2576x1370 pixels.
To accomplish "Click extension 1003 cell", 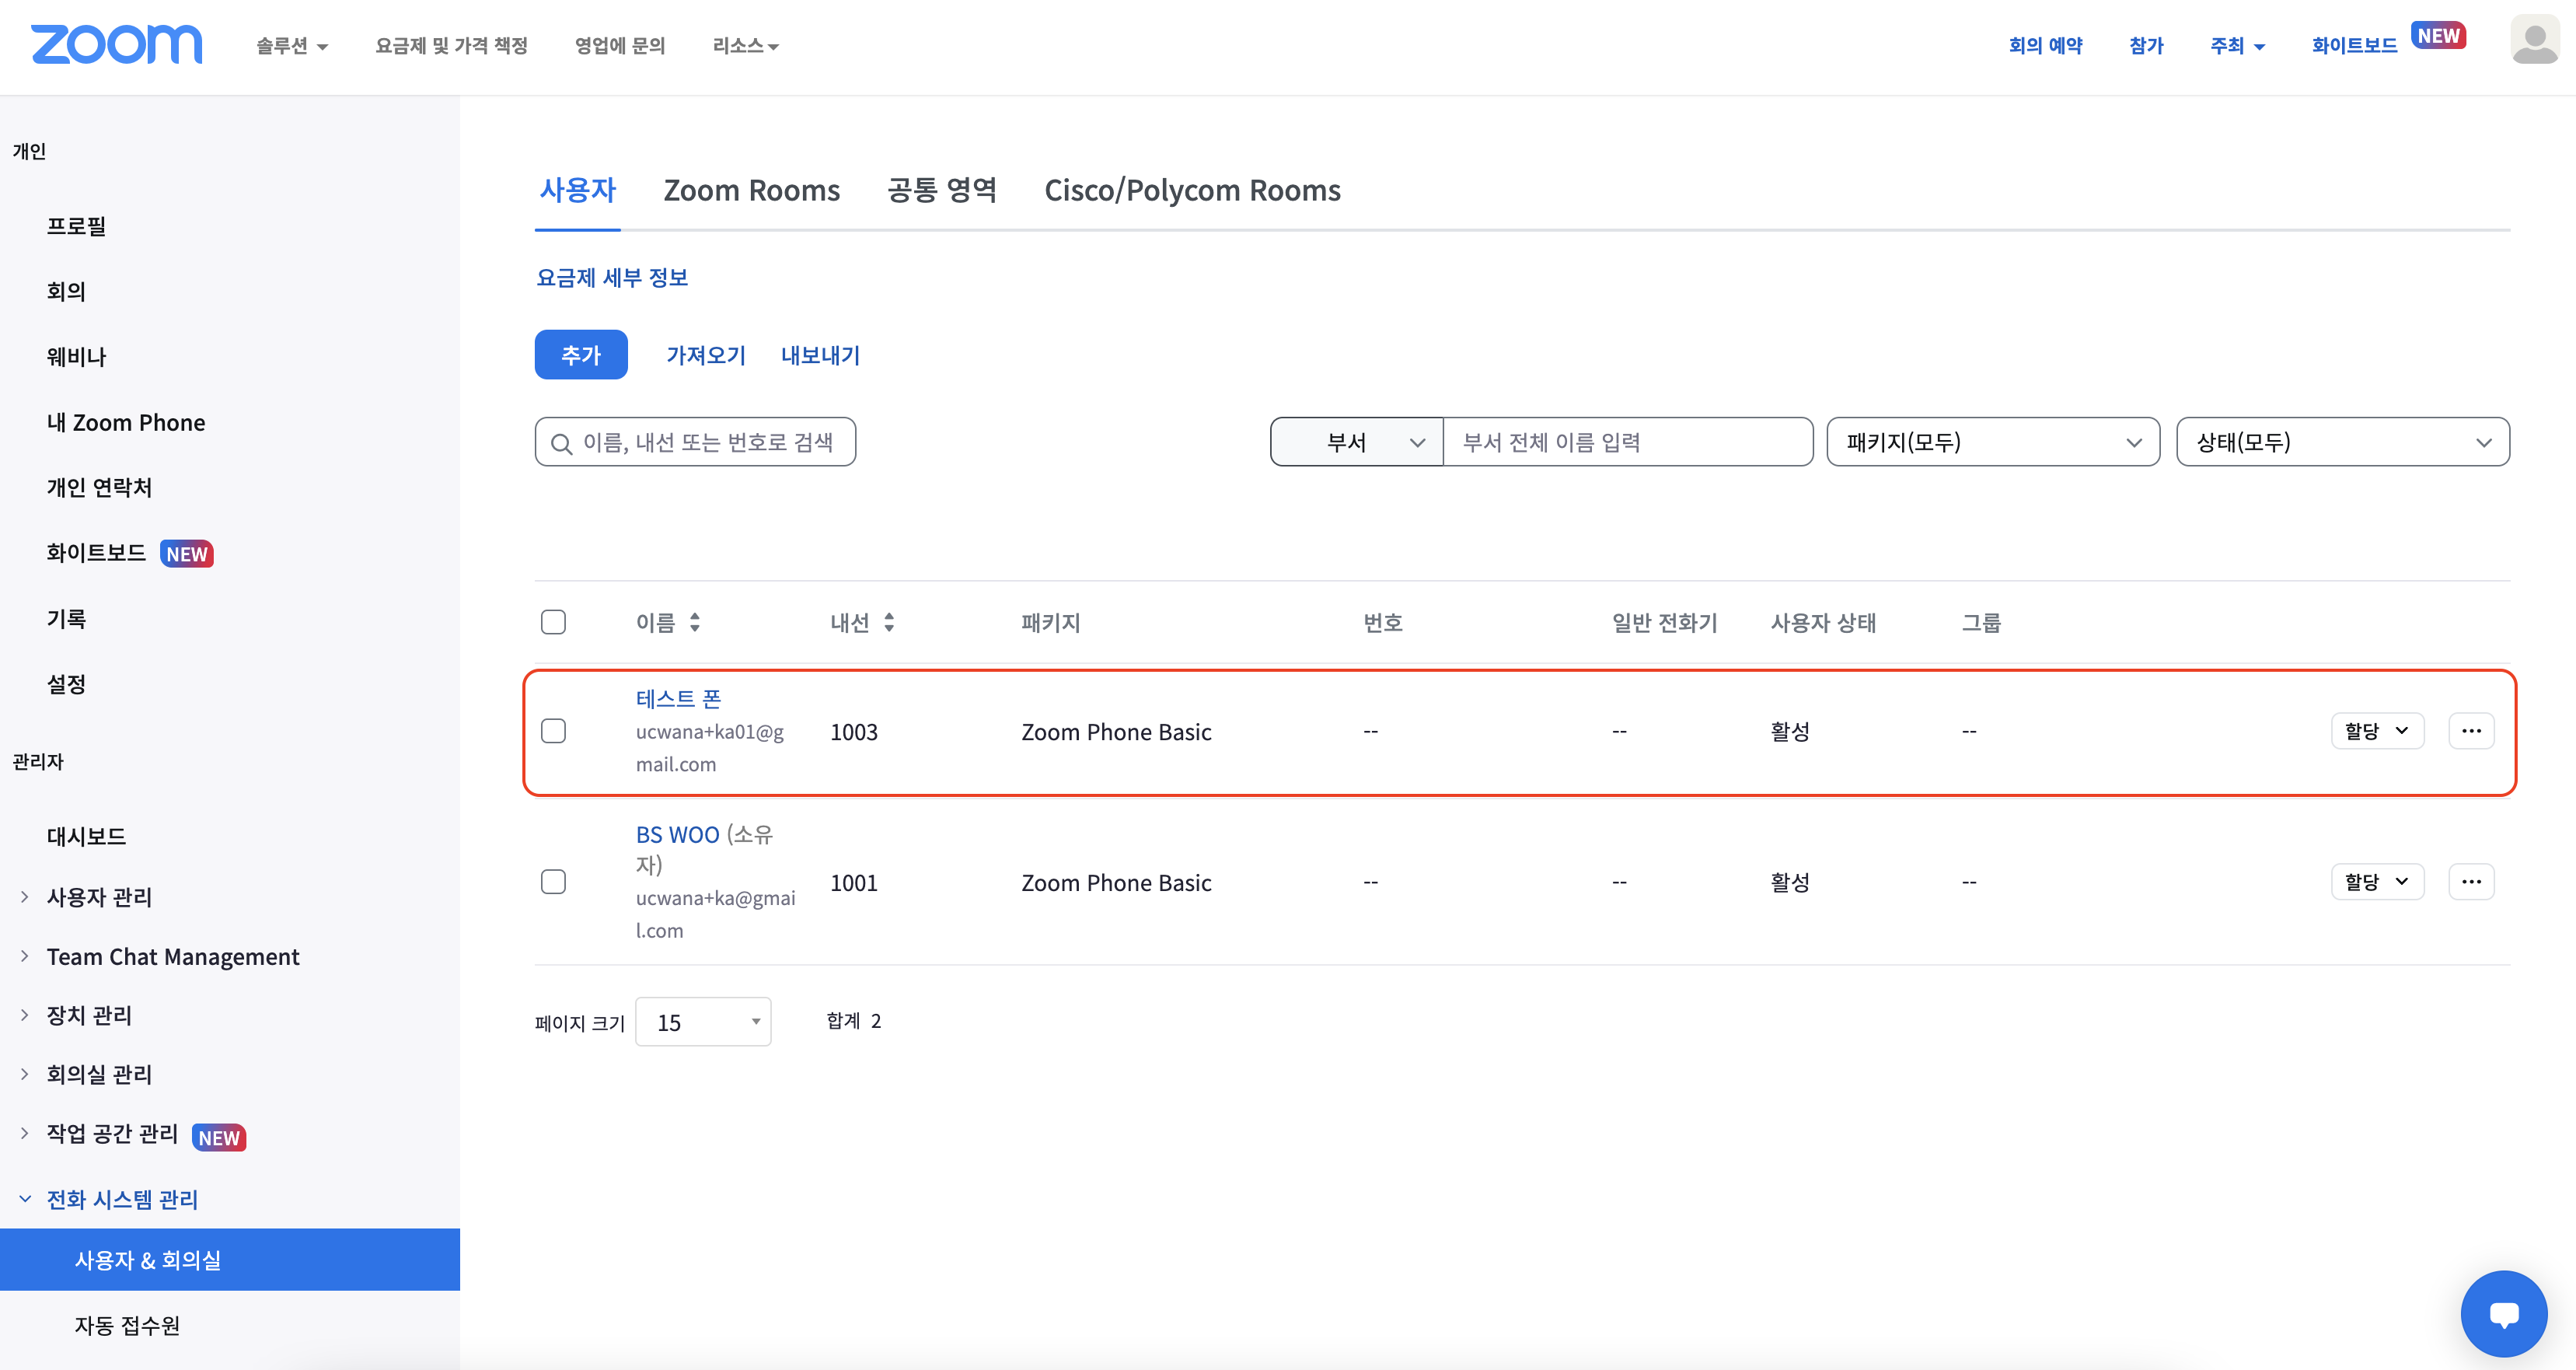I will 854,732.
